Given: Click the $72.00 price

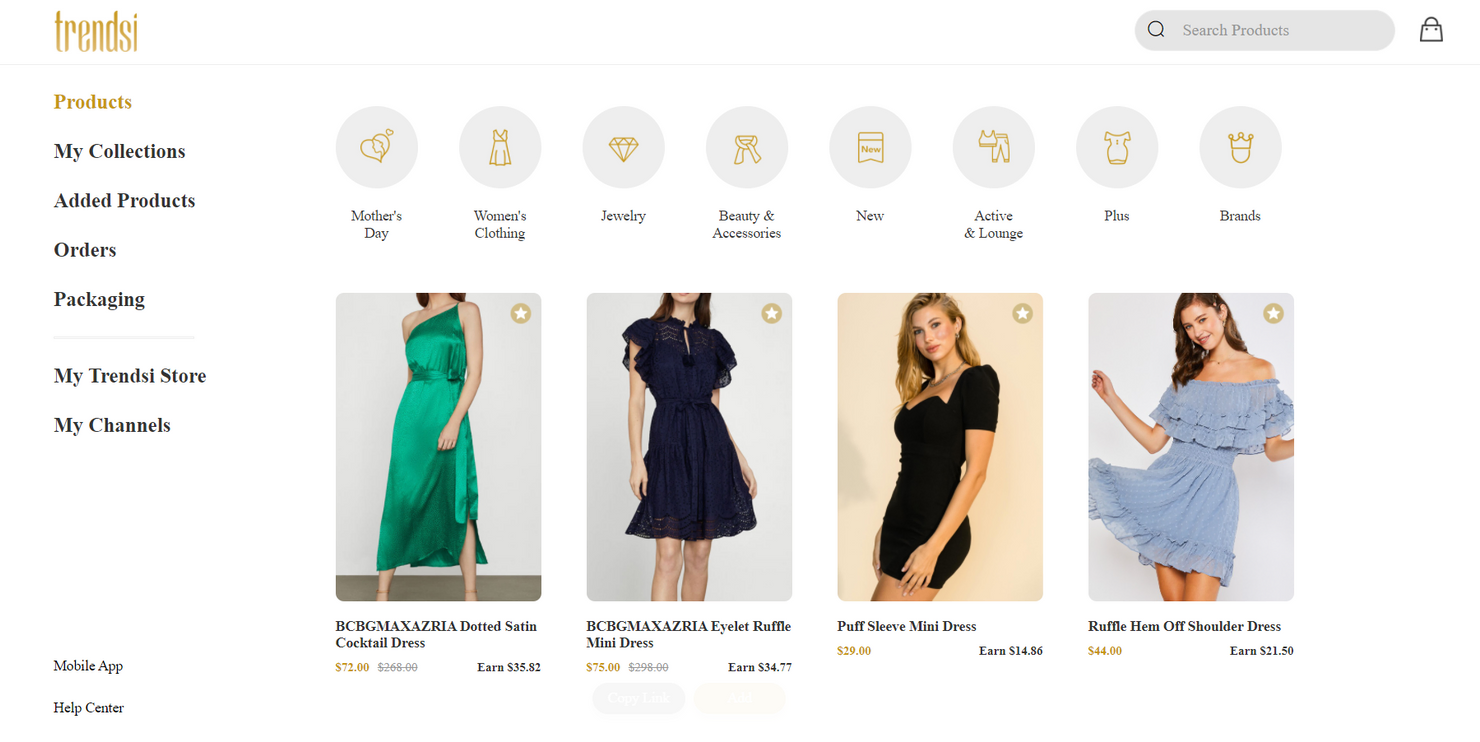Looking at the screenshot, I should 352,667.
